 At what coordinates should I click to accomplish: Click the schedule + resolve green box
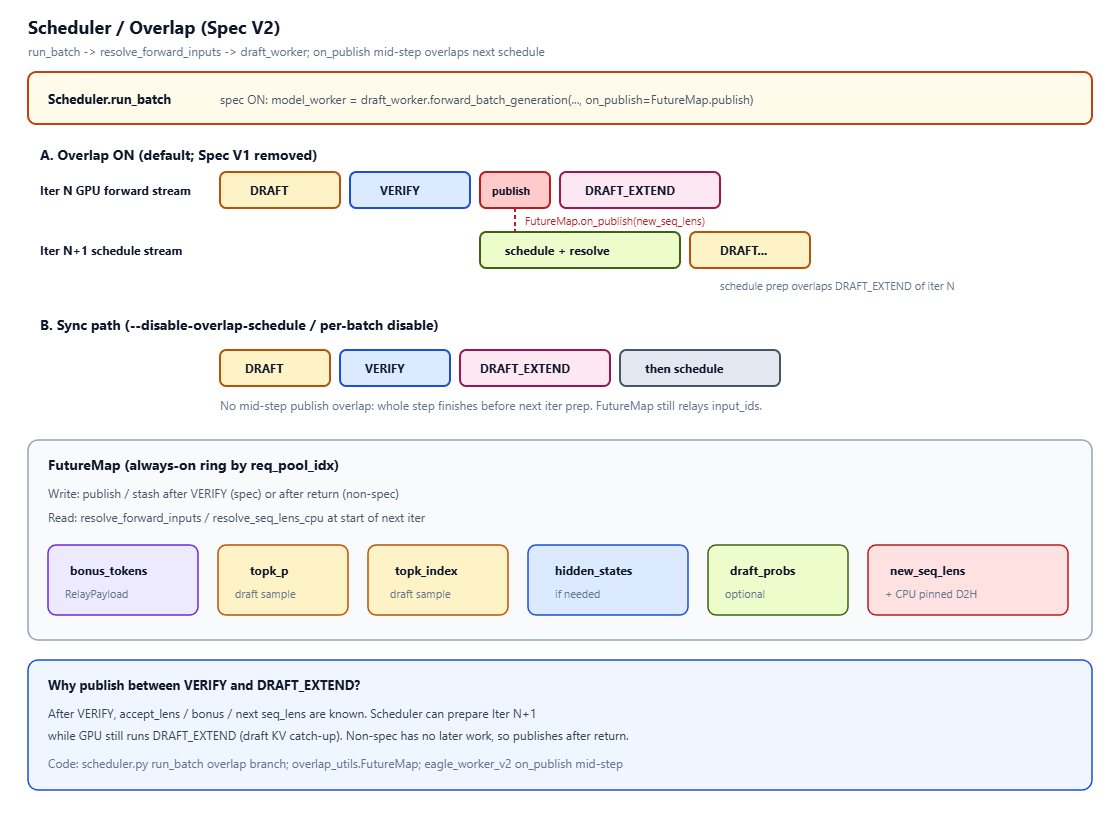(580, 250)
